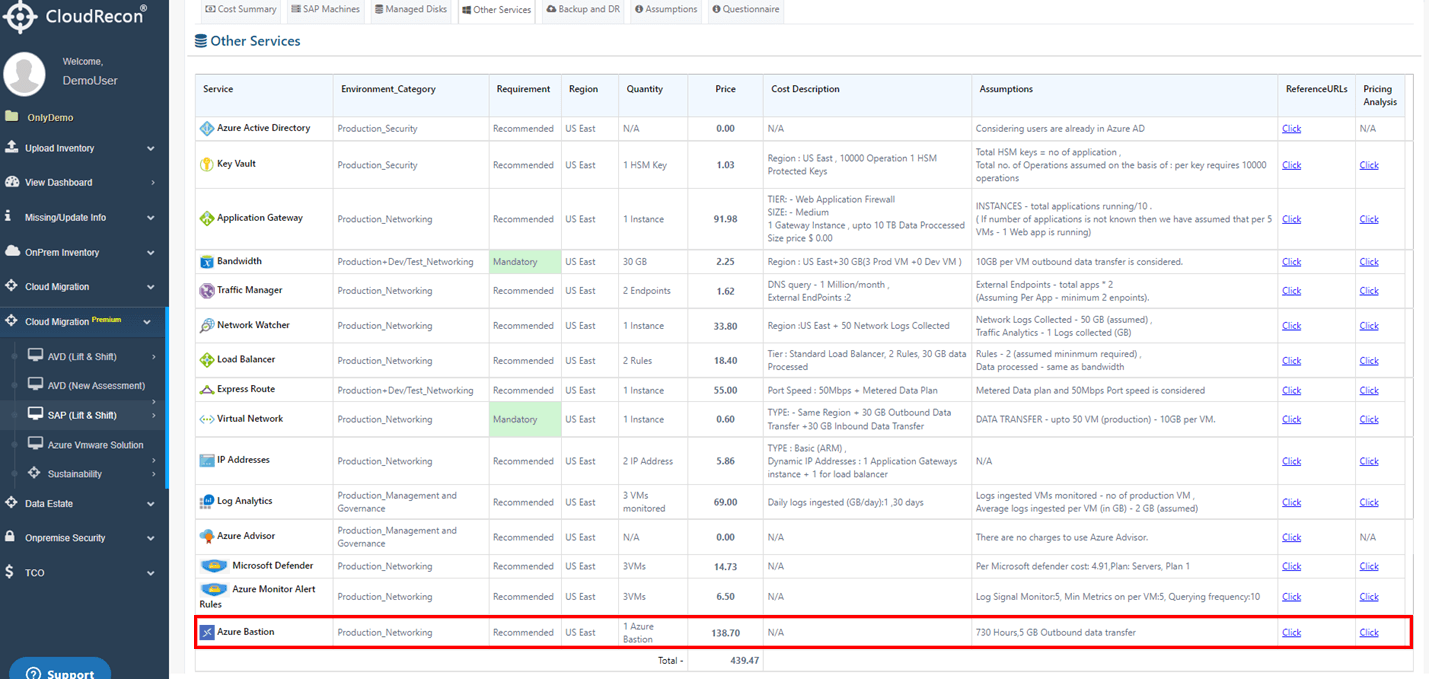
Task: Click the Support button
Action: coord(60,671)
